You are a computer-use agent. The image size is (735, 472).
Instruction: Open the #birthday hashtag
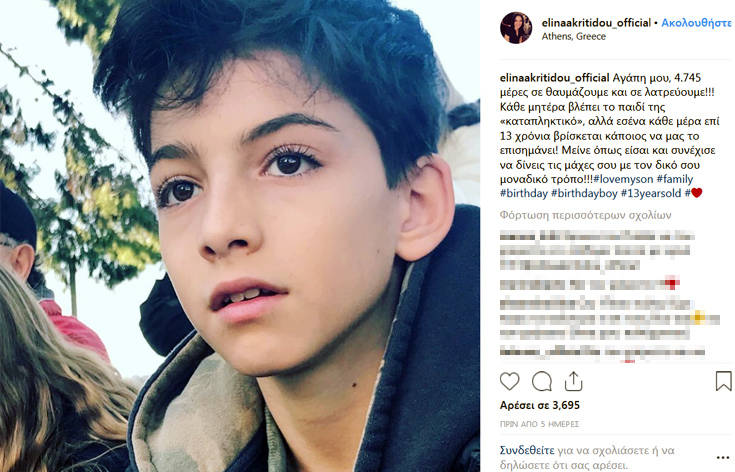(x=524, y=194)
